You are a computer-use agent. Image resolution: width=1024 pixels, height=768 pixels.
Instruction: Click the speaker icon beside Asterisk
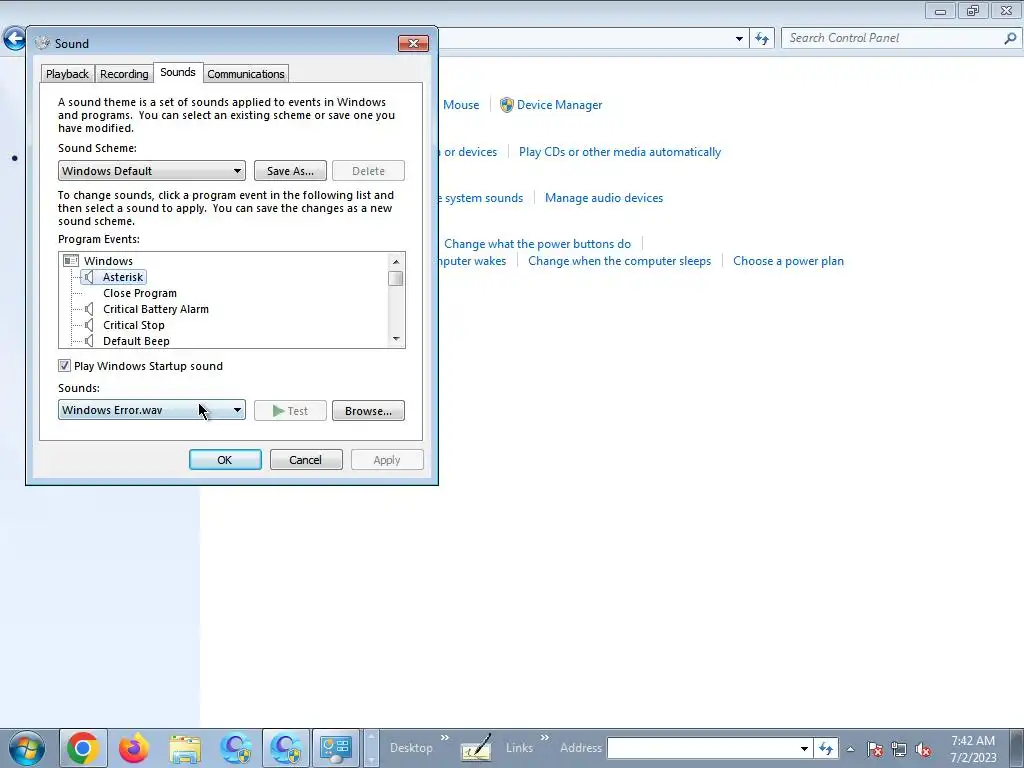tap(89, 277)
